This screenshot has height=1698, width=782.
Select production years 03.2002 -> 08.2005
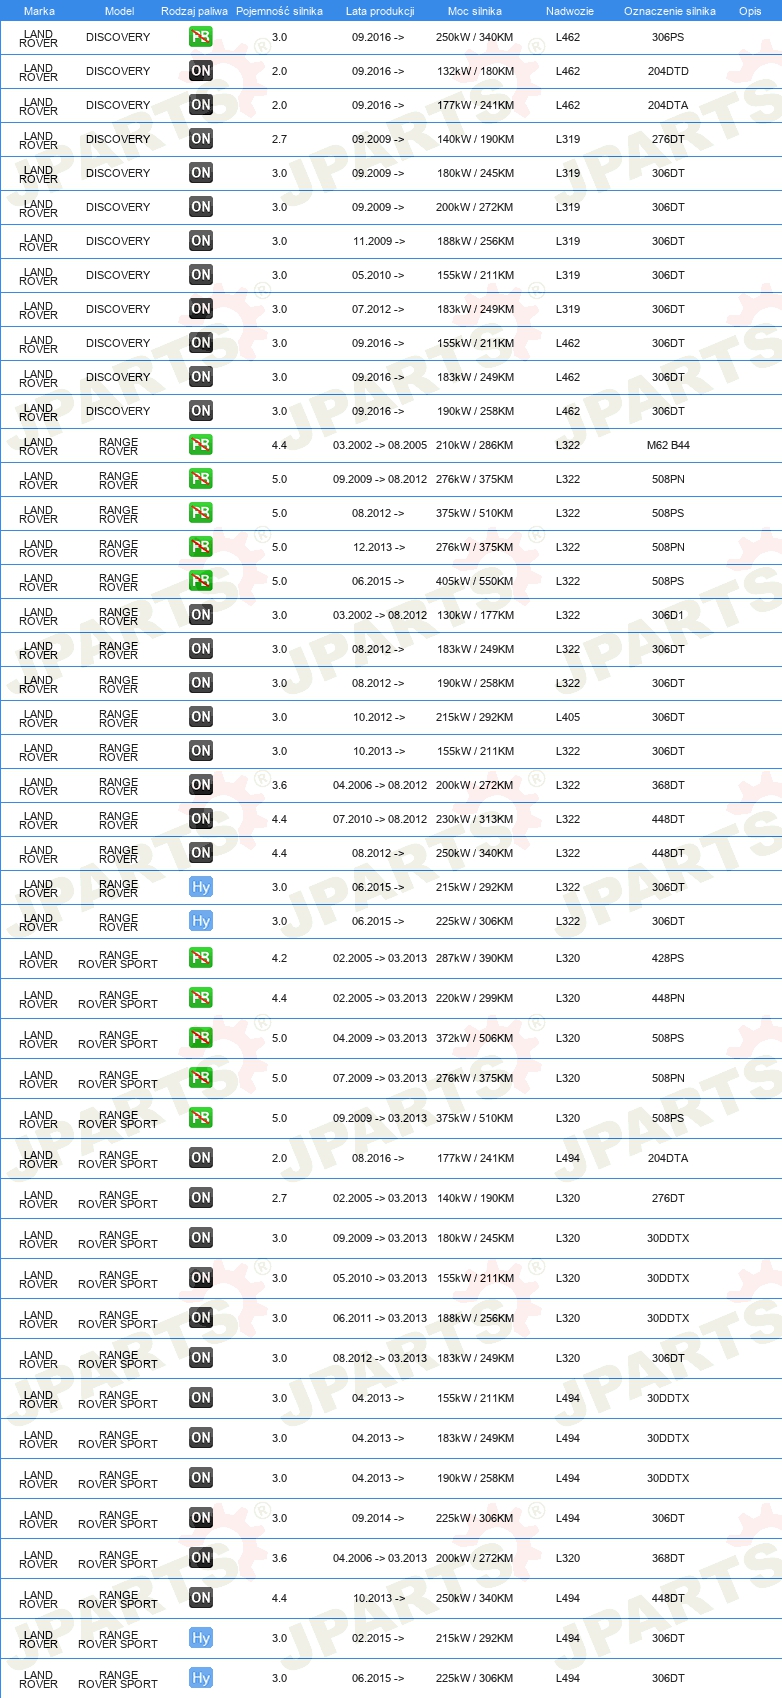(x=380, y=445)
